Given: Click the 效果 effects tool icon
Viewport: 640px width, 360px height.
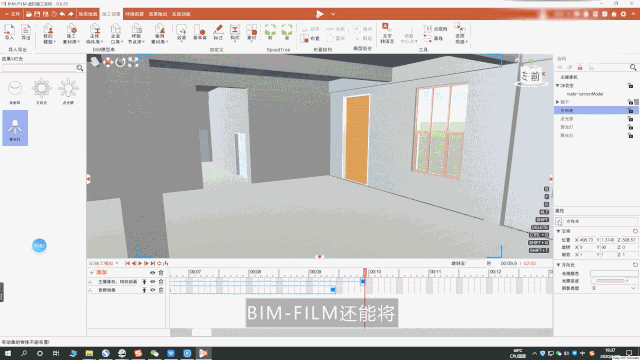Looking at the screenshot, I should [181, 32].
